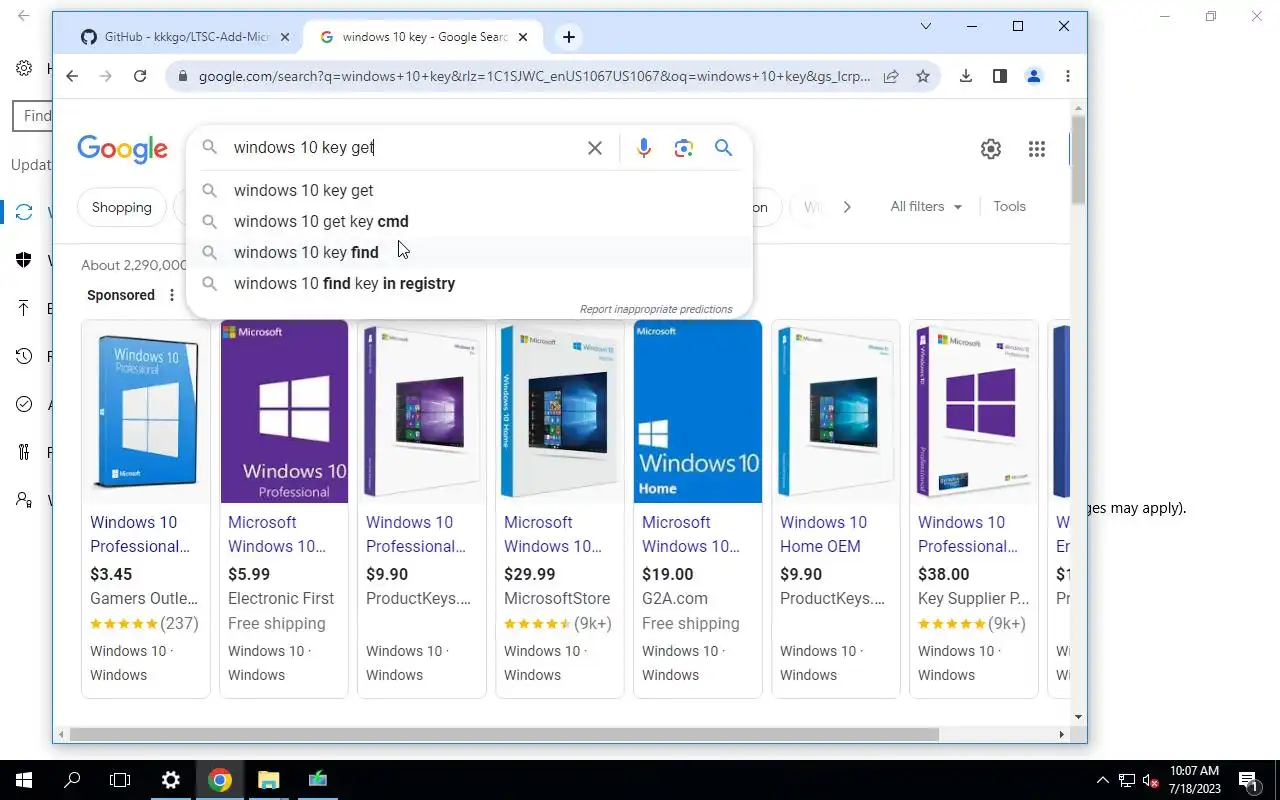Click the Chrome taskbar icon
The height and width of the screenshot is (800, 1280).
point(220,780)
